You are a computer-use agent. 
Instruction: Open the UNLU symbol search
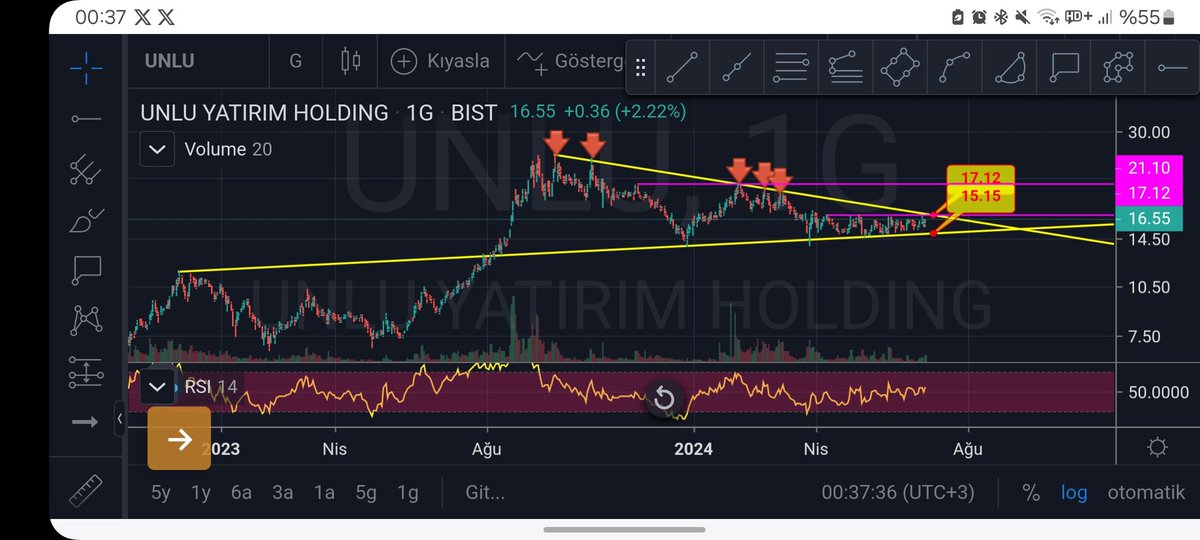click(x=168, y=61)
